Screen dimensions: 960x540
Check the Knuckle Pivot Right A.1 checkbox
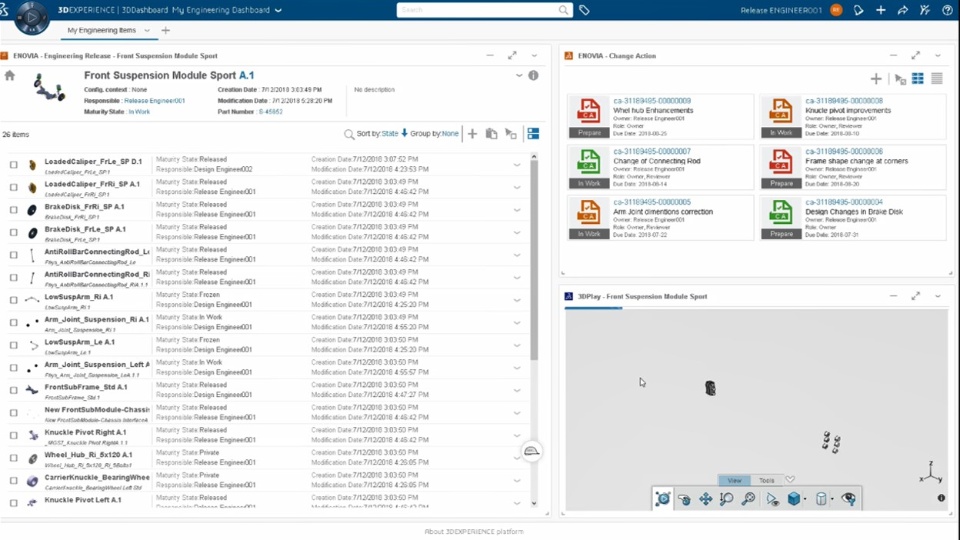point(13,435)
